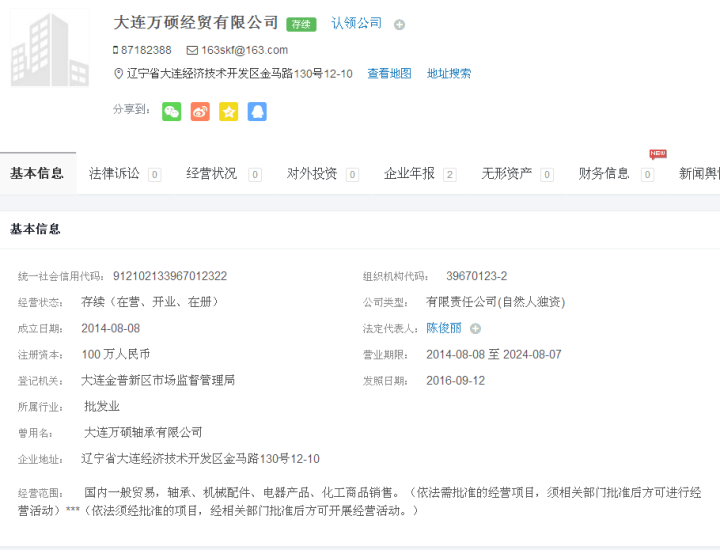Open the 查看地图 link
The image size is (720, 550).
click(389, 74)
